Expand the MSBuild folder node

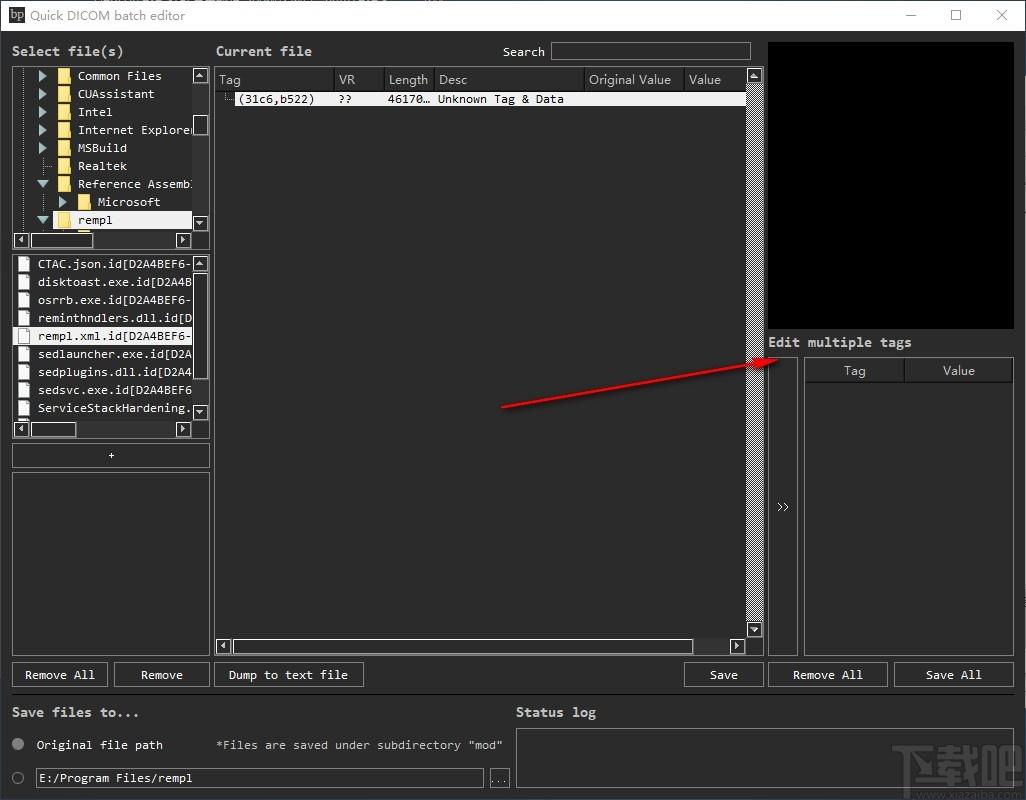tap(43, 148)
